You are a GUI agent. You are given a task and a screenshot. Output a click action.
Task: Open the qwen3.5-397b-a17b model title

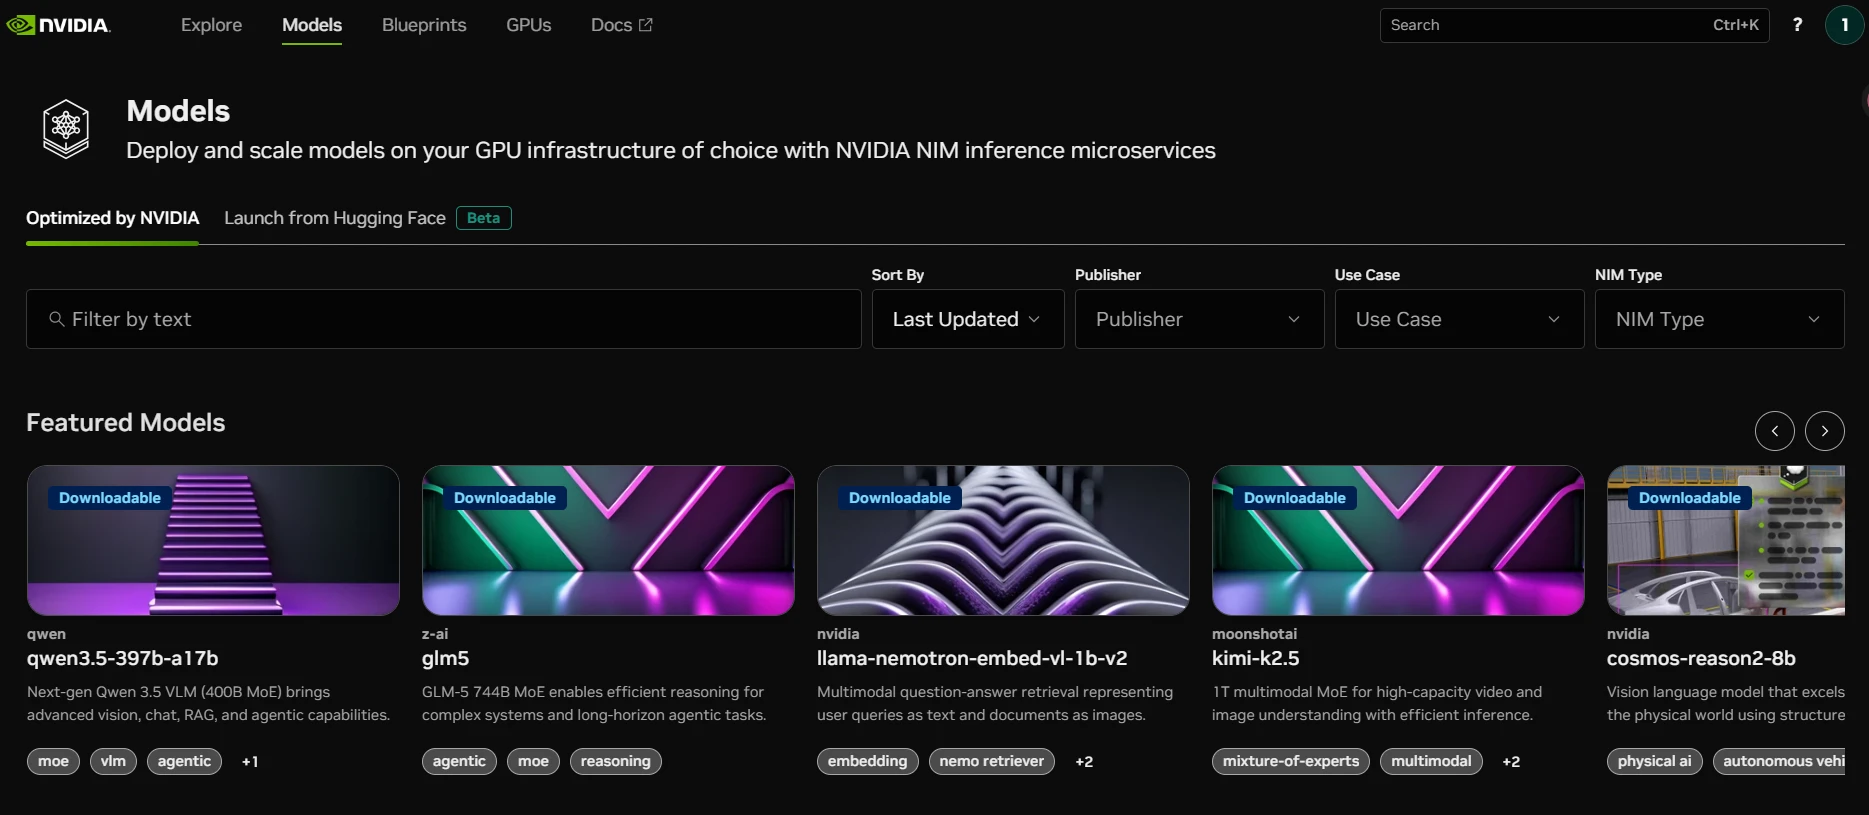click(123, 658)
